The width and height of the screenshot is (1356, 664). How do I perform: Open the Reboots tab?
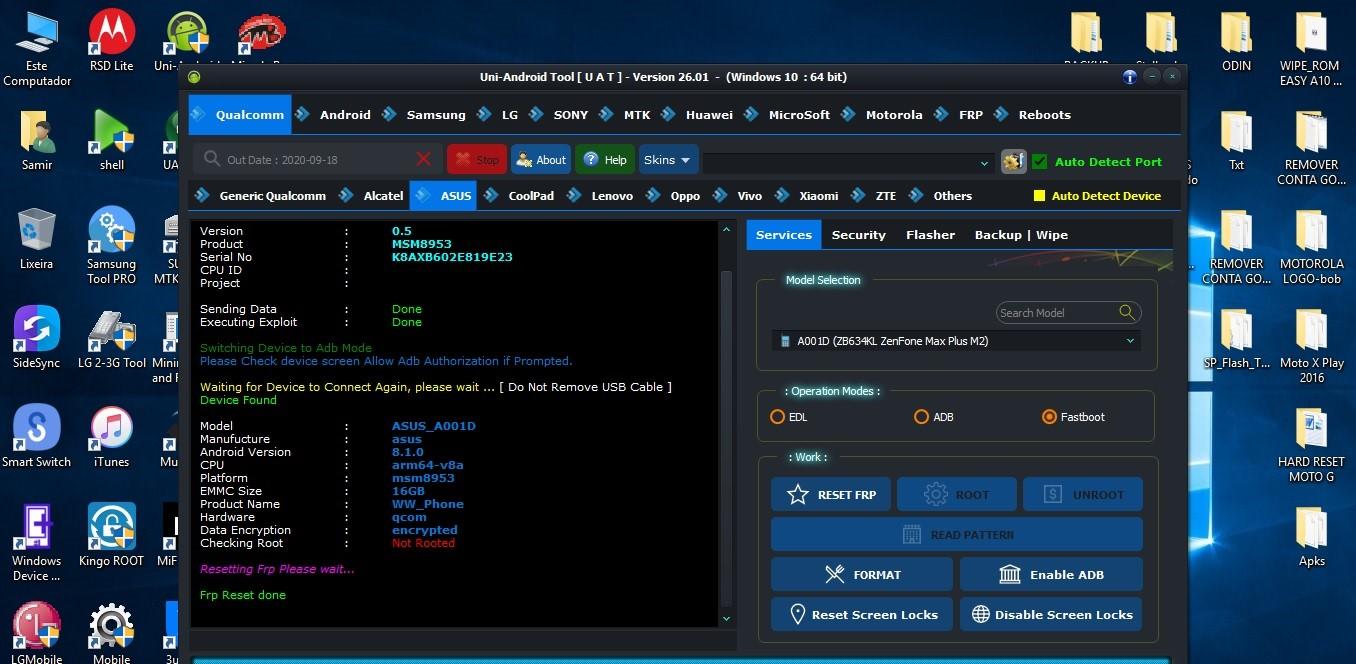[x=1044, y=115]
